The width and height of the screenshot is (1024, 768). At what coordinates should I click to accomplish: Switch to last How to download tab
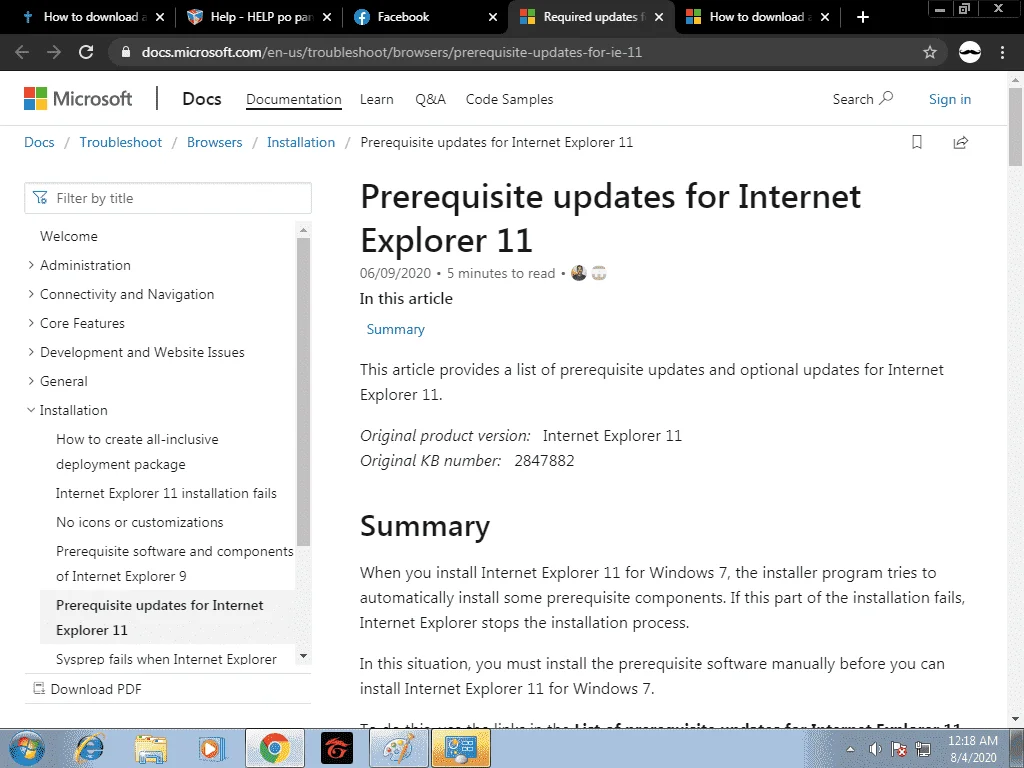point(759,17)
